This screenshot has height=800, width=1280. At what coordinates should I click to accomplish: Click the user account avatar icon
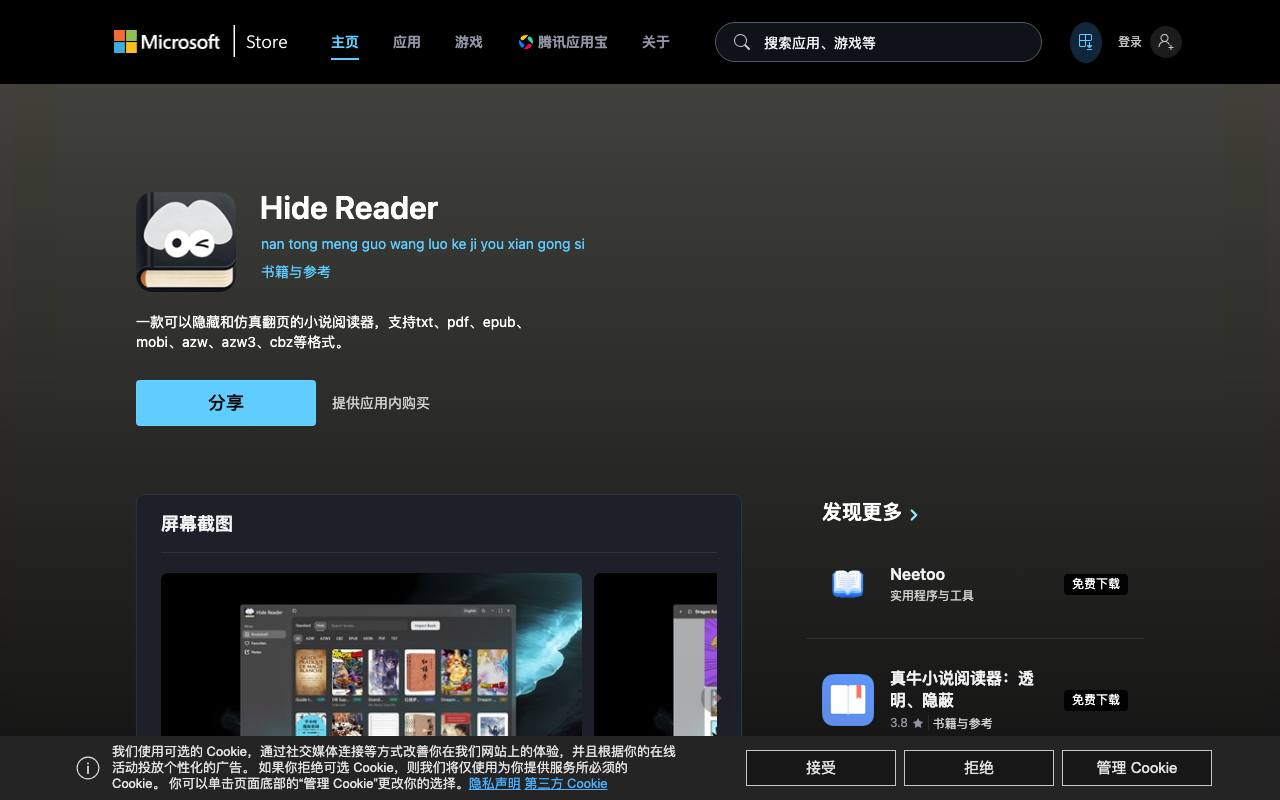pos(1165,42)
